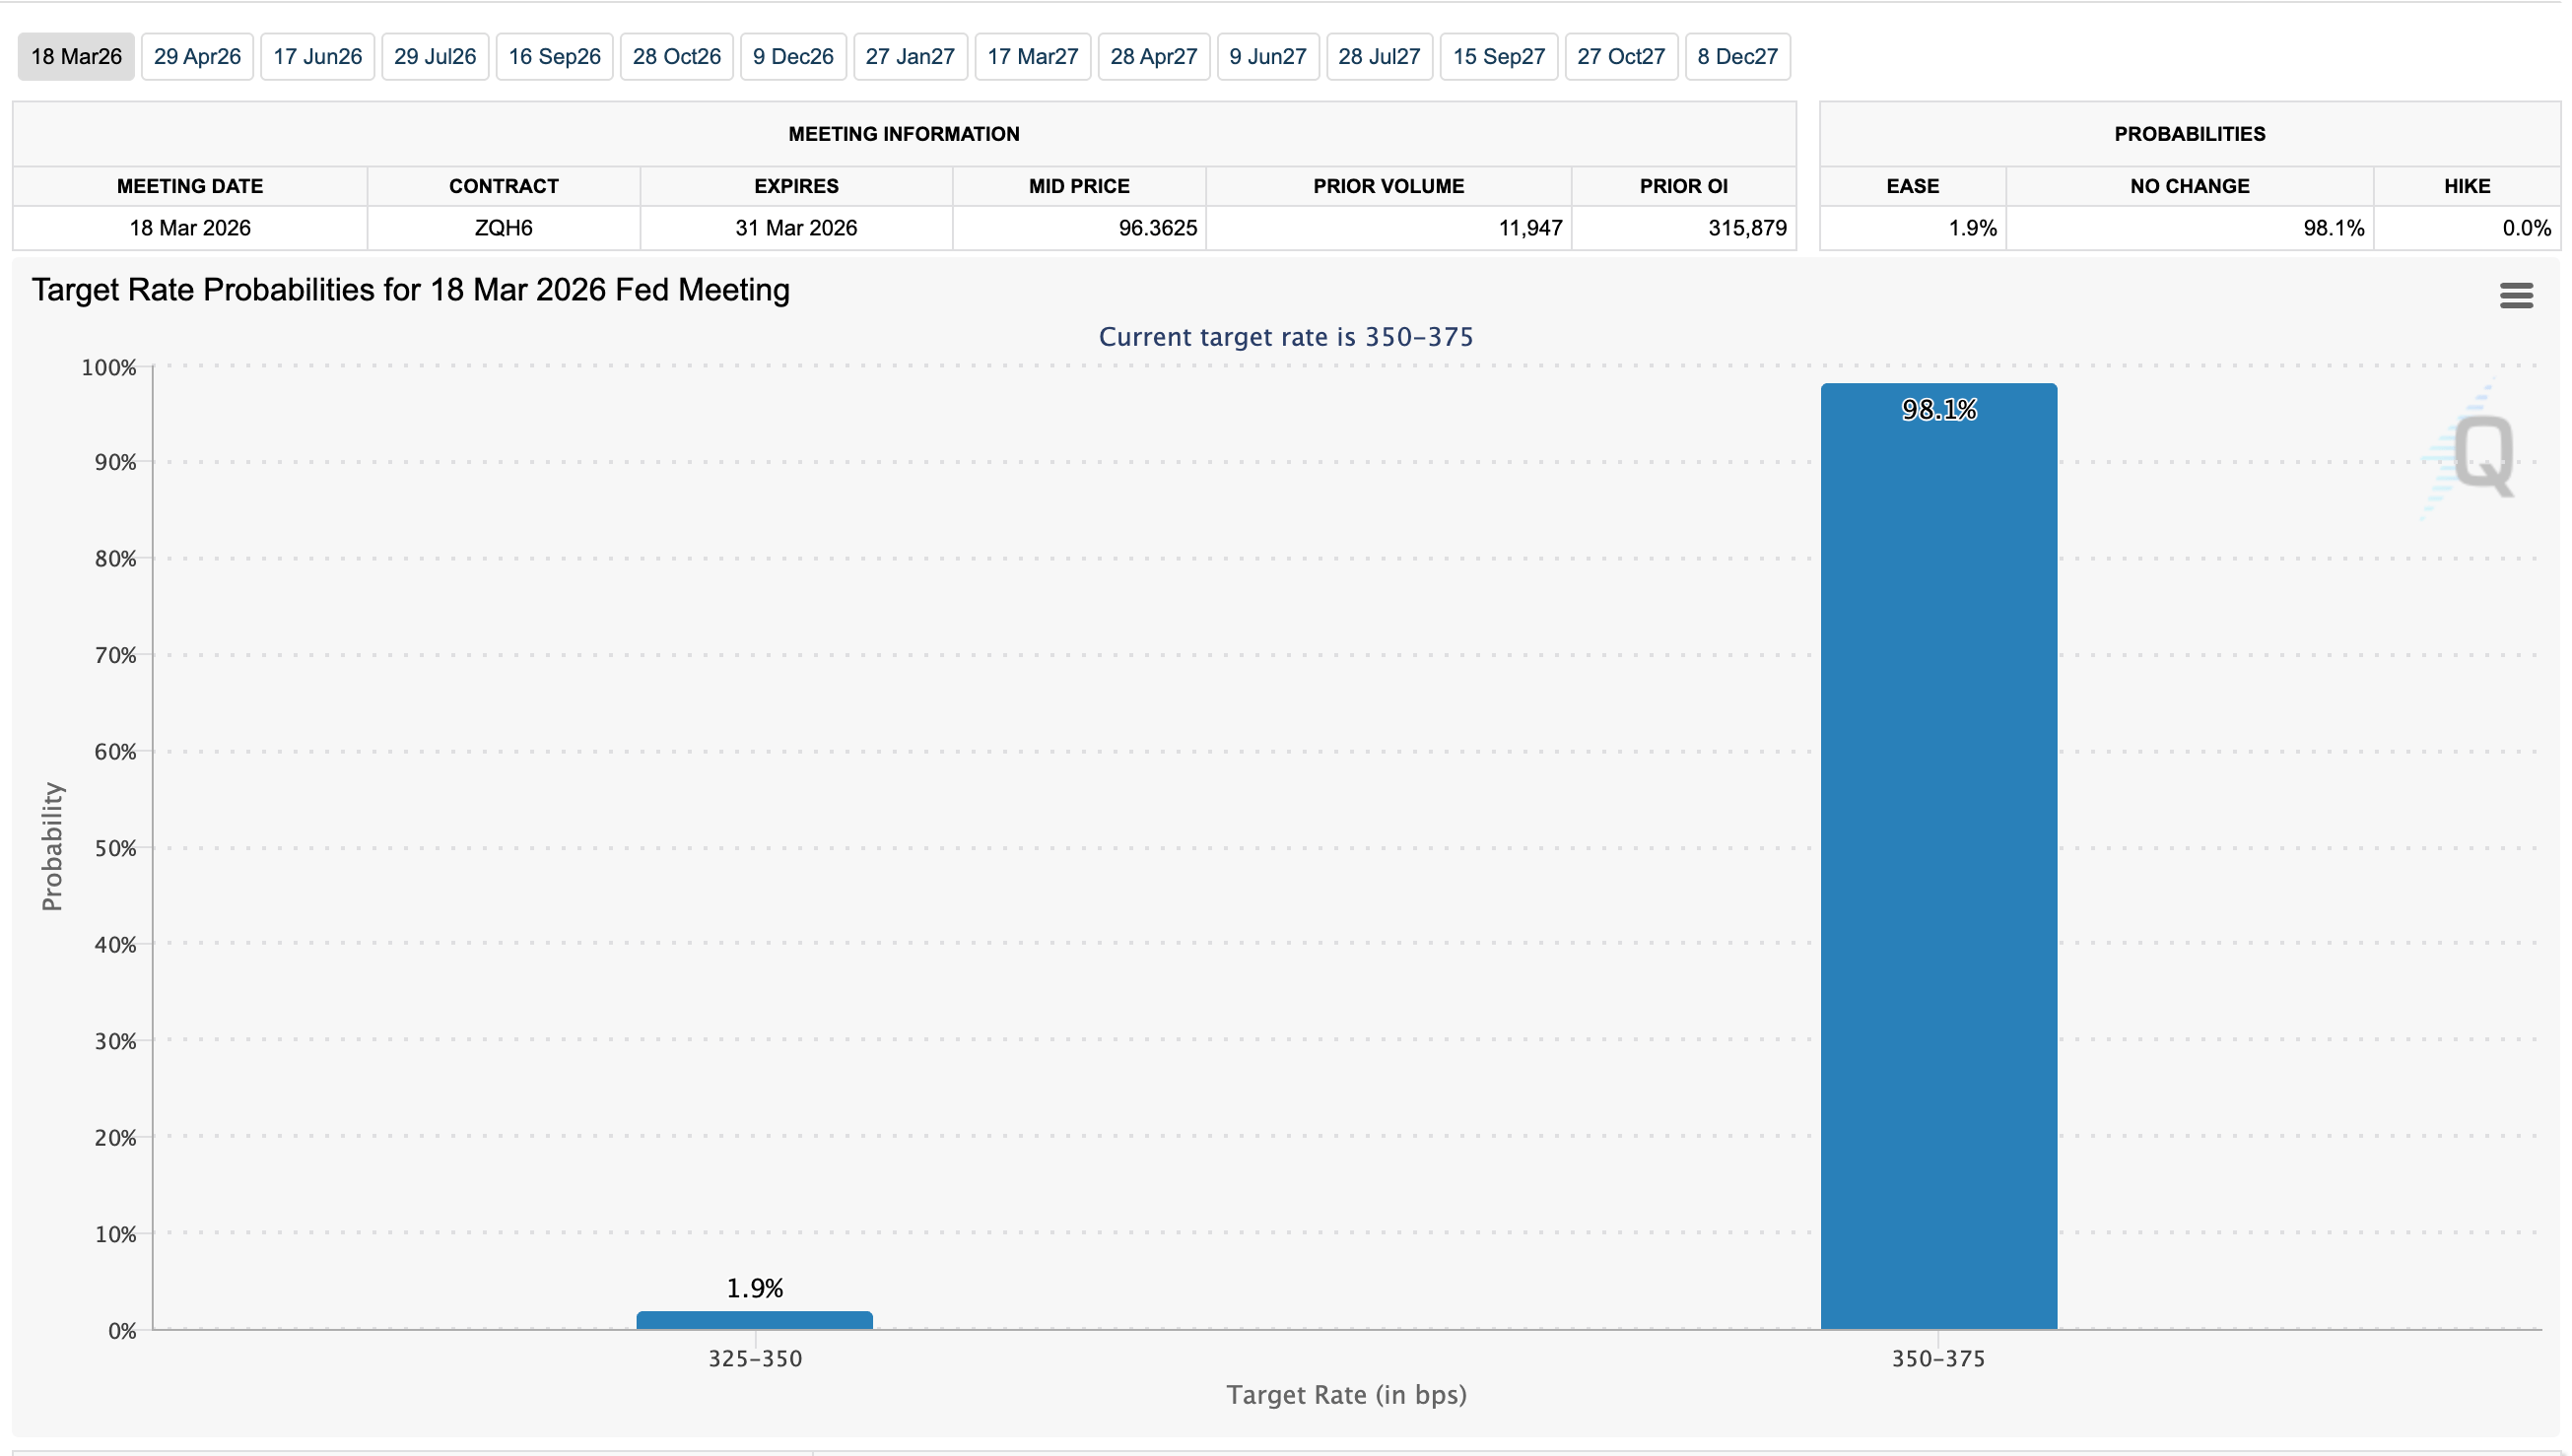Go to the 16 Sep26 meeting tab

[x=554, y=57]
